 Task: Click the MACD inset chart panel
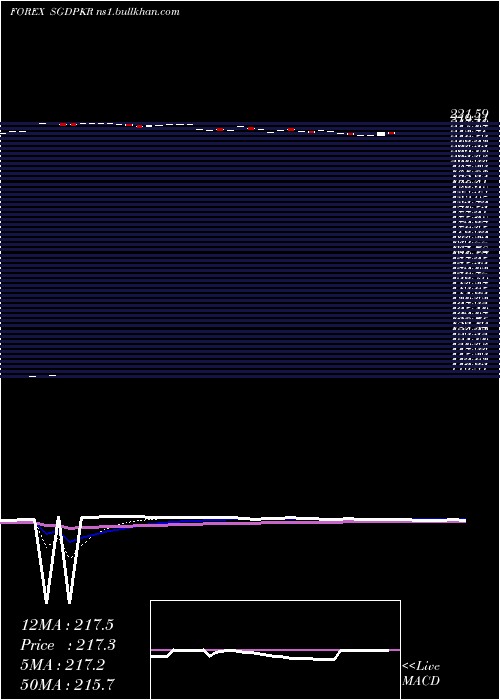pos(275,650)
